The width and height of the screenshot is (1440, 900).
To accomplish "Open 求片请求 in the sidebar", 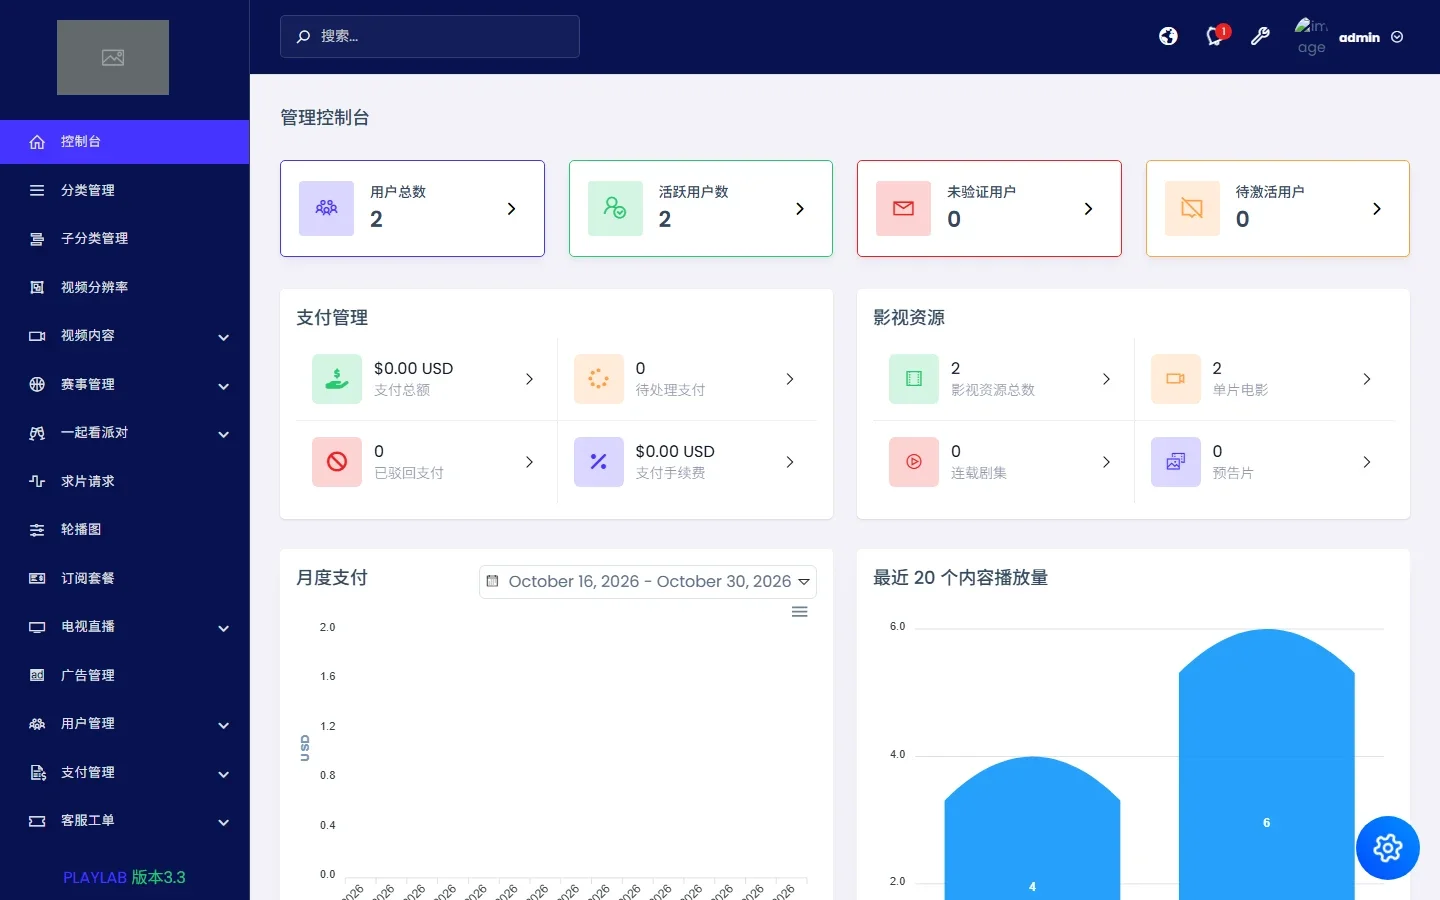I will [125, 482].
